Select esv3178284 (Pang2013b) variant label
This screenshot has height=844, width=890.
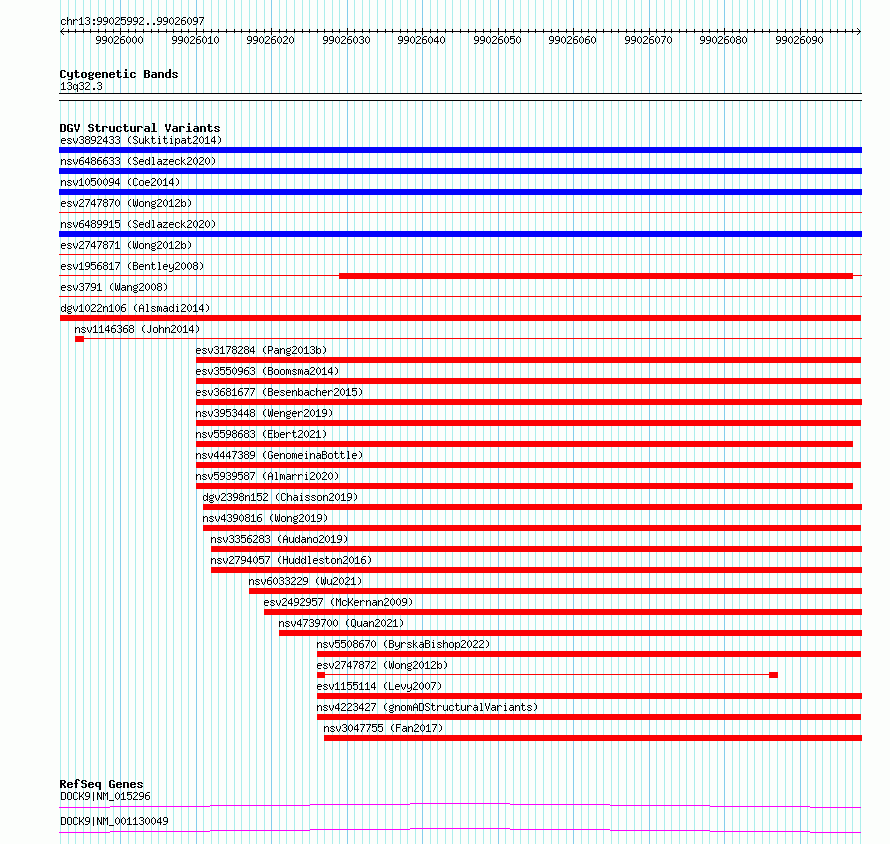261,350
